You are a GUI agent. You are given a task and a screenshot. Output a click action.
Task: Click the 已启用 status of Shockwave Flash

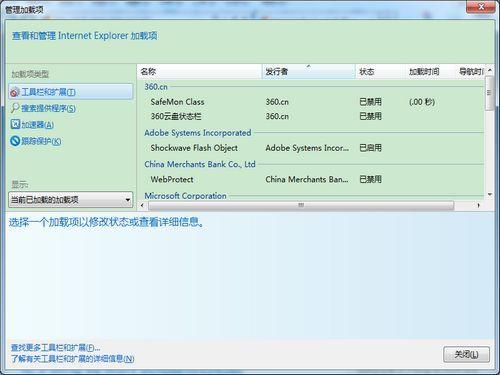[x=370, y=148]
